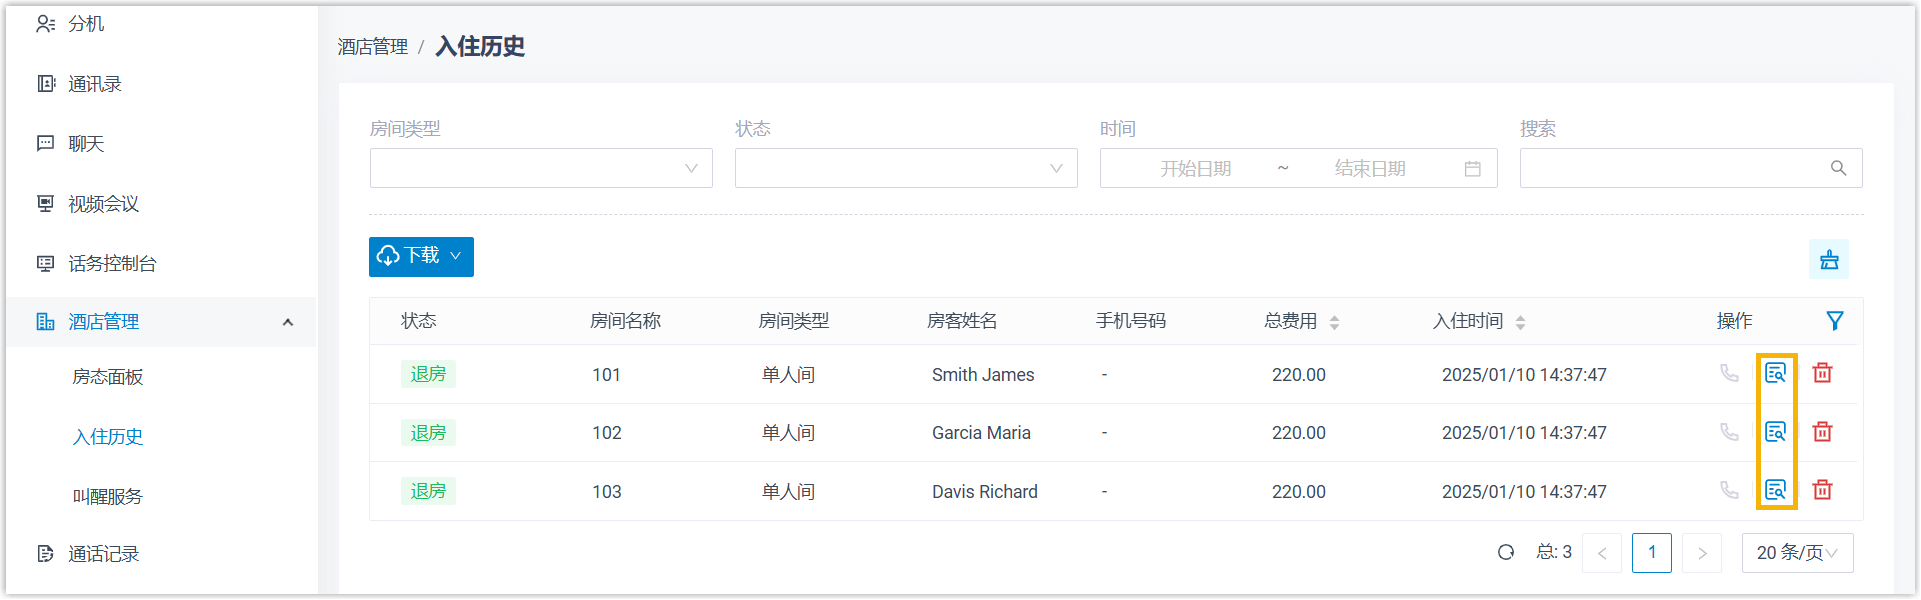Change the 20 条/页 page size
This screenshot has width=1921, height=600.
click(1796, 553)
